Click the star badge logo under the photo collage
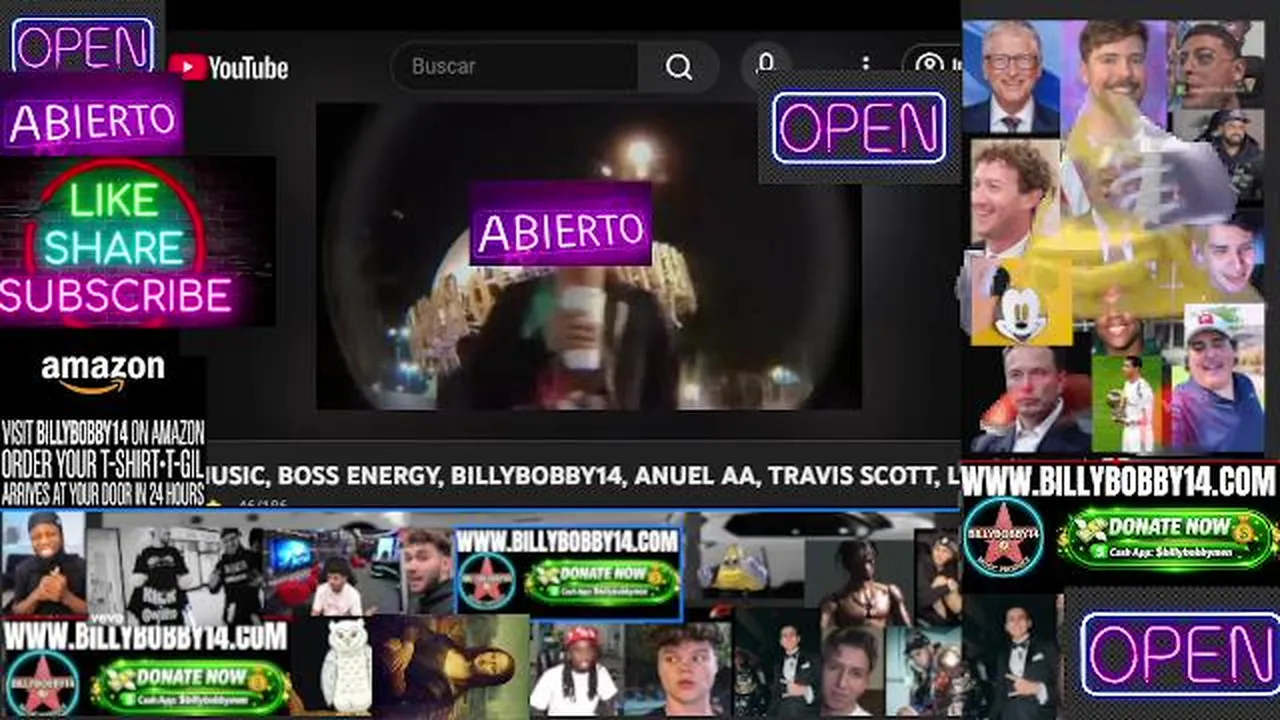The width and height of the screenshot is (1280, 720). [1003, 538]
